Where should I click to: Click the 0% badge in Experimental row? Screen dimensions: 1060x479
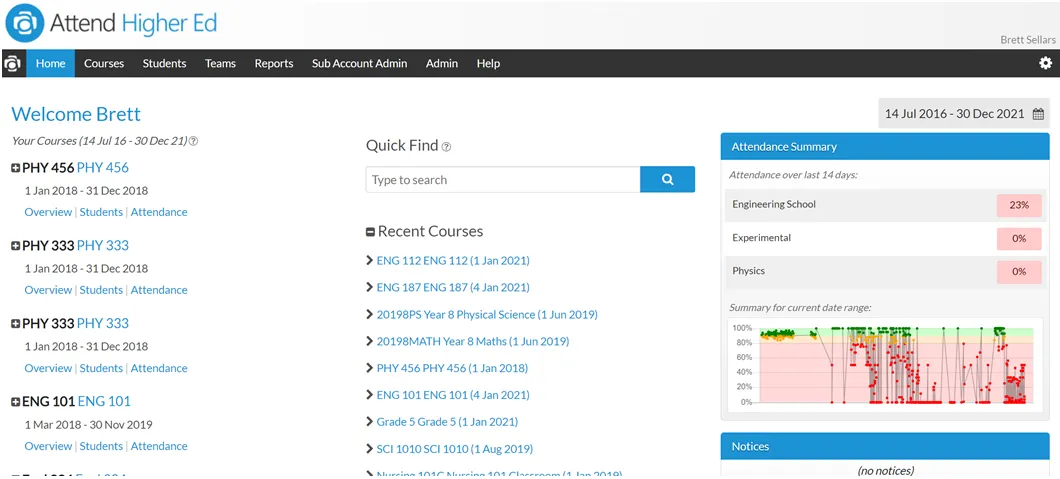(1019, 238)
